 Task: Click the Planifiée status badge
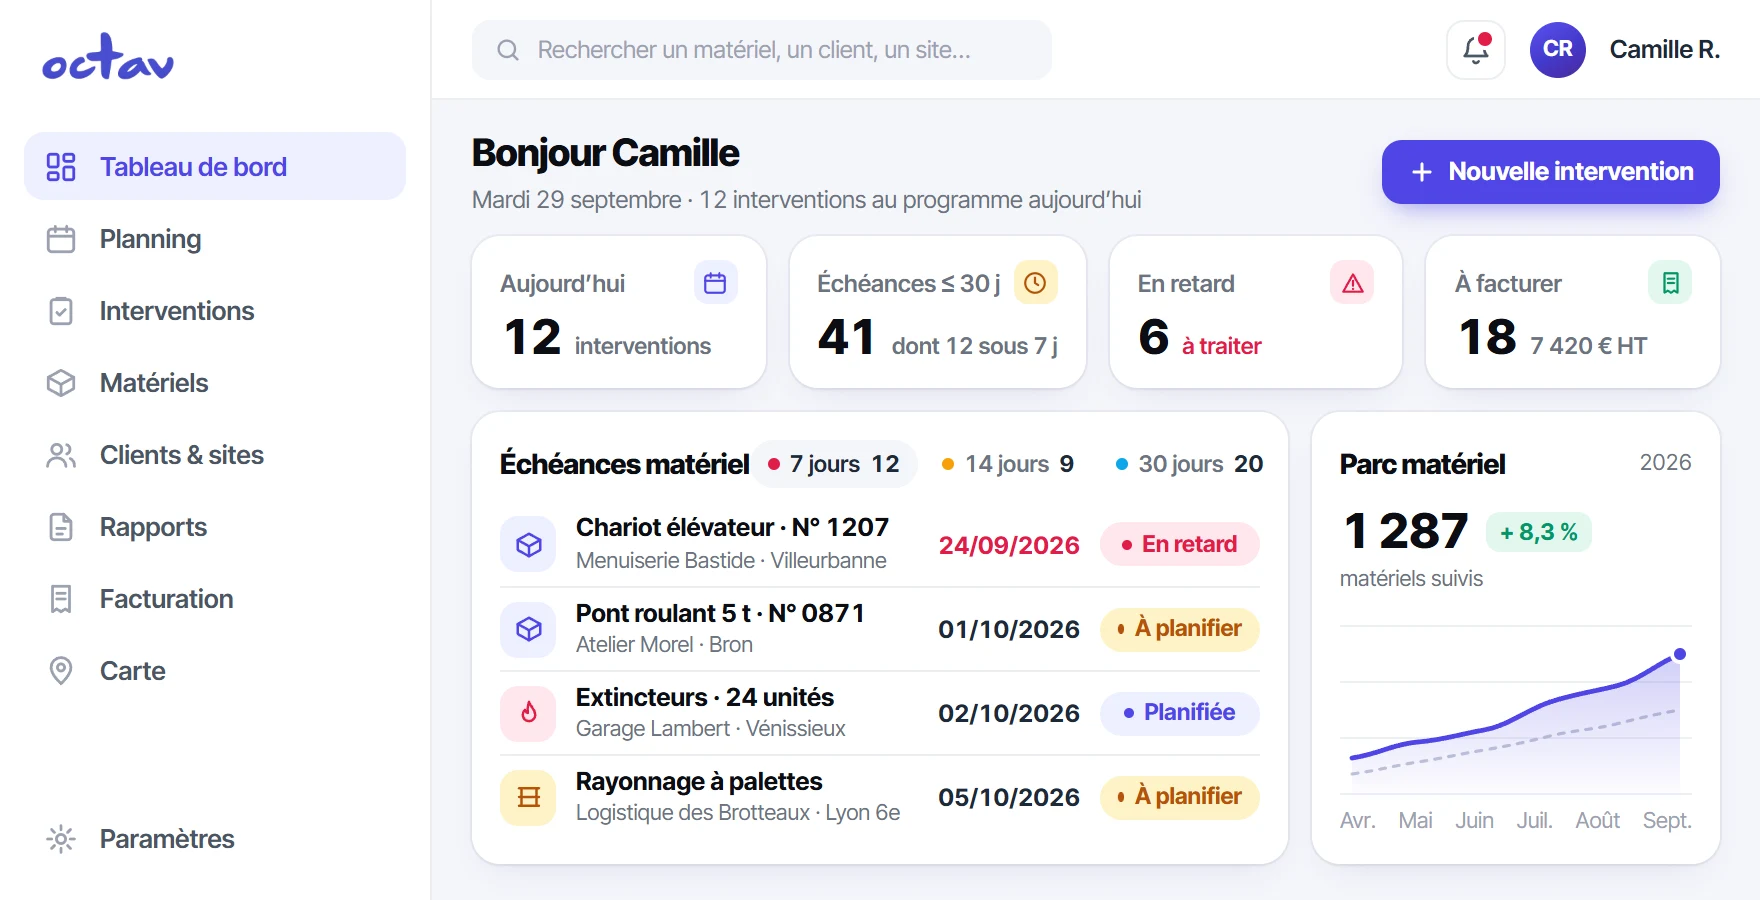(1180, 713)
